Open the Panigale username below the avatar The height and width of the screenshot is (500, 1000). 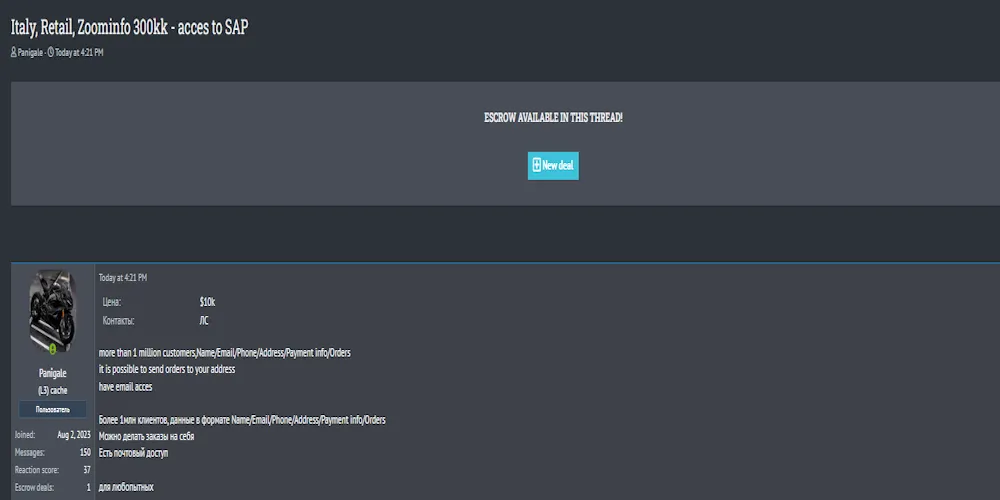[x=52, y=373]
